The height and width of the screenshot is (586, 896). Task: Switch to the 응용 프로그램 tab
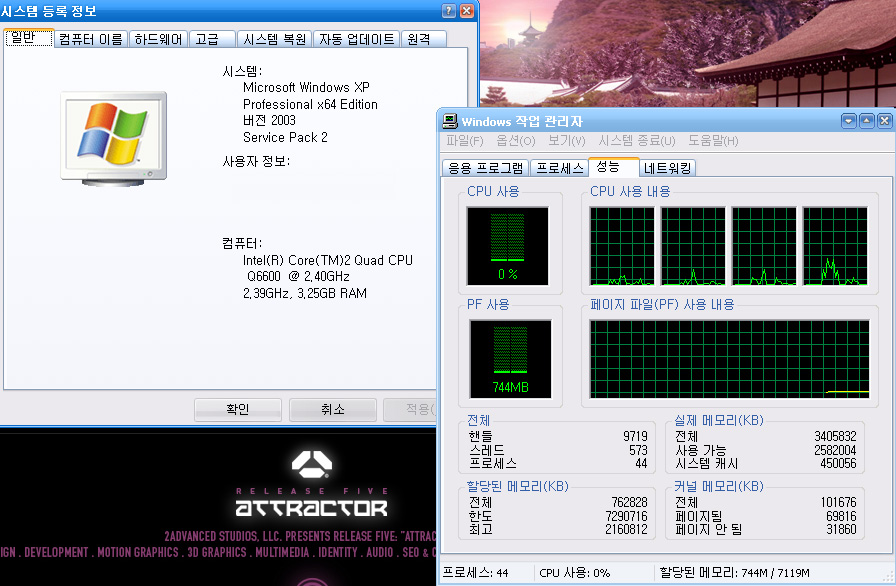point(485,168)
